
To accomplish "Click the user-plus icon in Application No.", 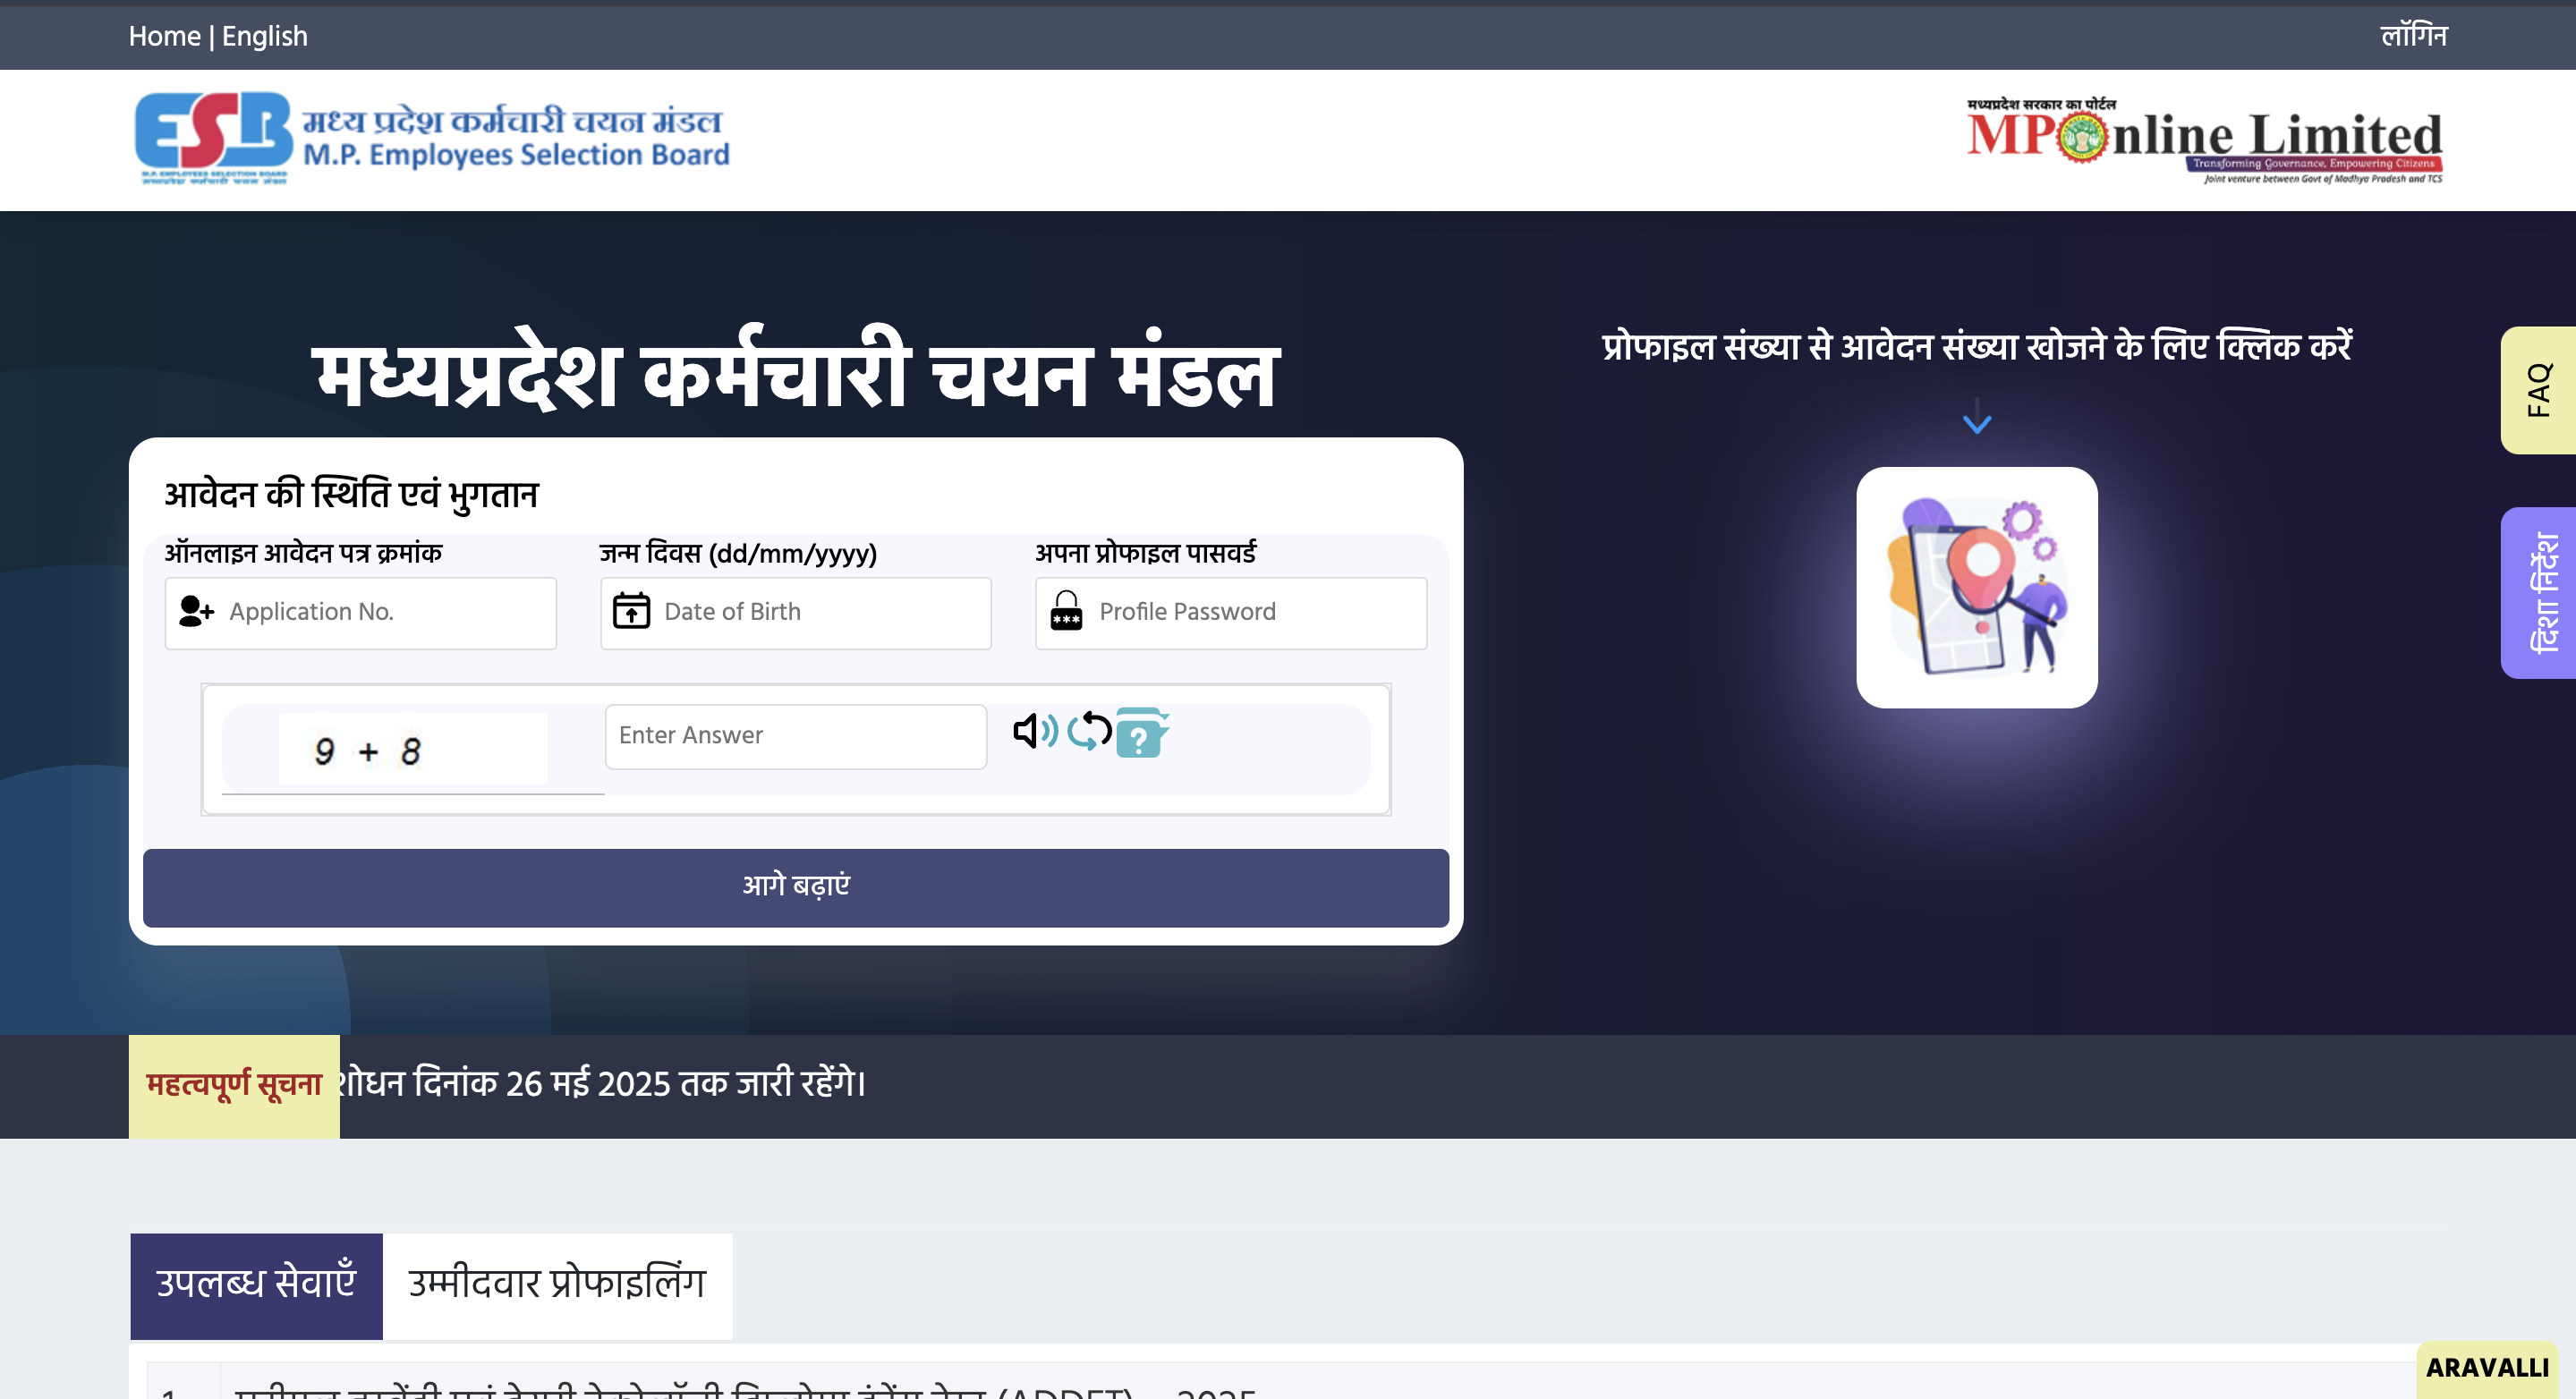I will tap(196, 611).
